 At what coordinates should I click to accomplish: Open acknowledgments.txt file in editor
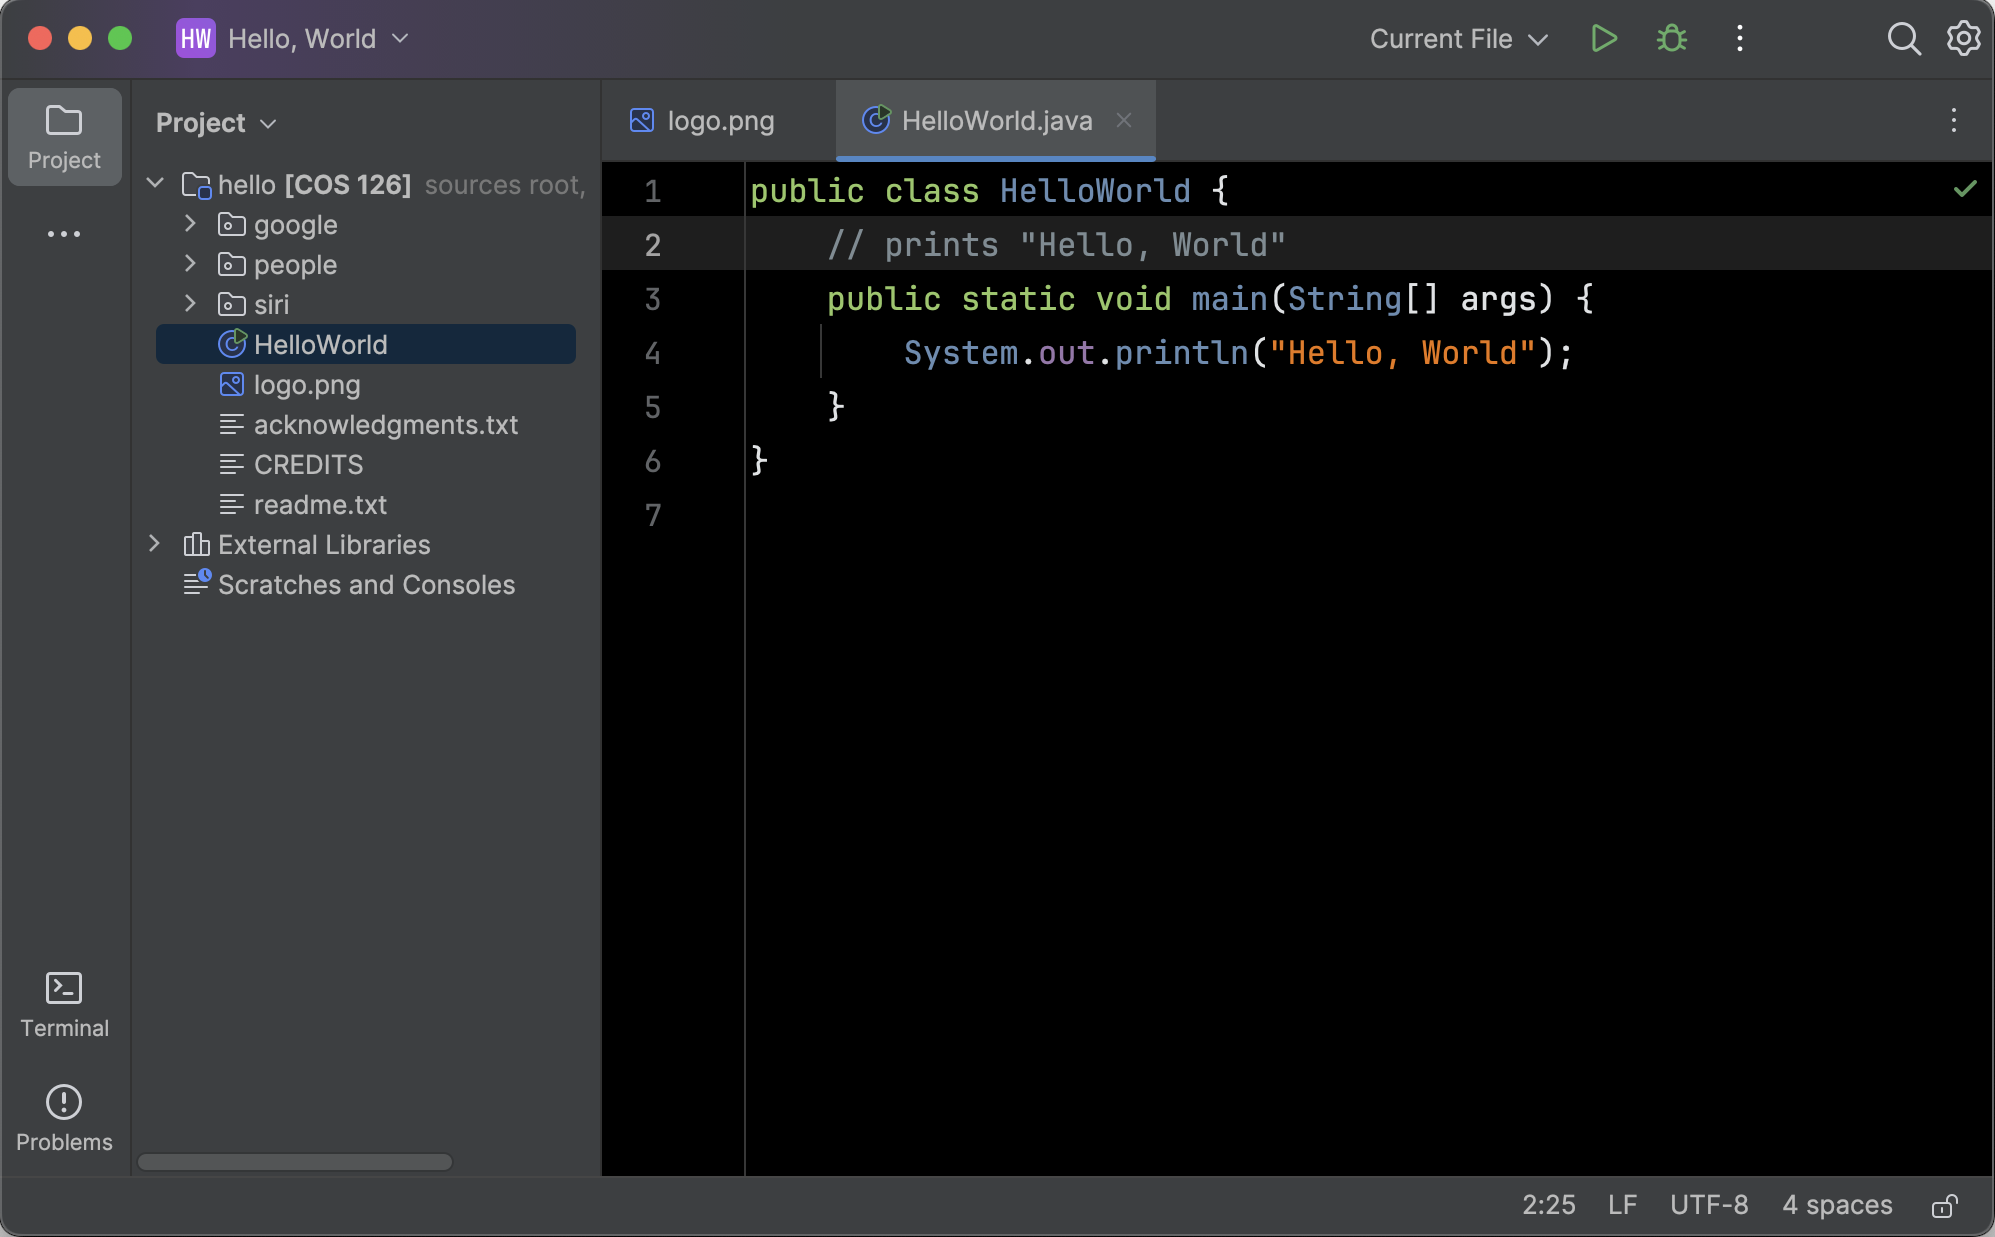coord(386,425)
